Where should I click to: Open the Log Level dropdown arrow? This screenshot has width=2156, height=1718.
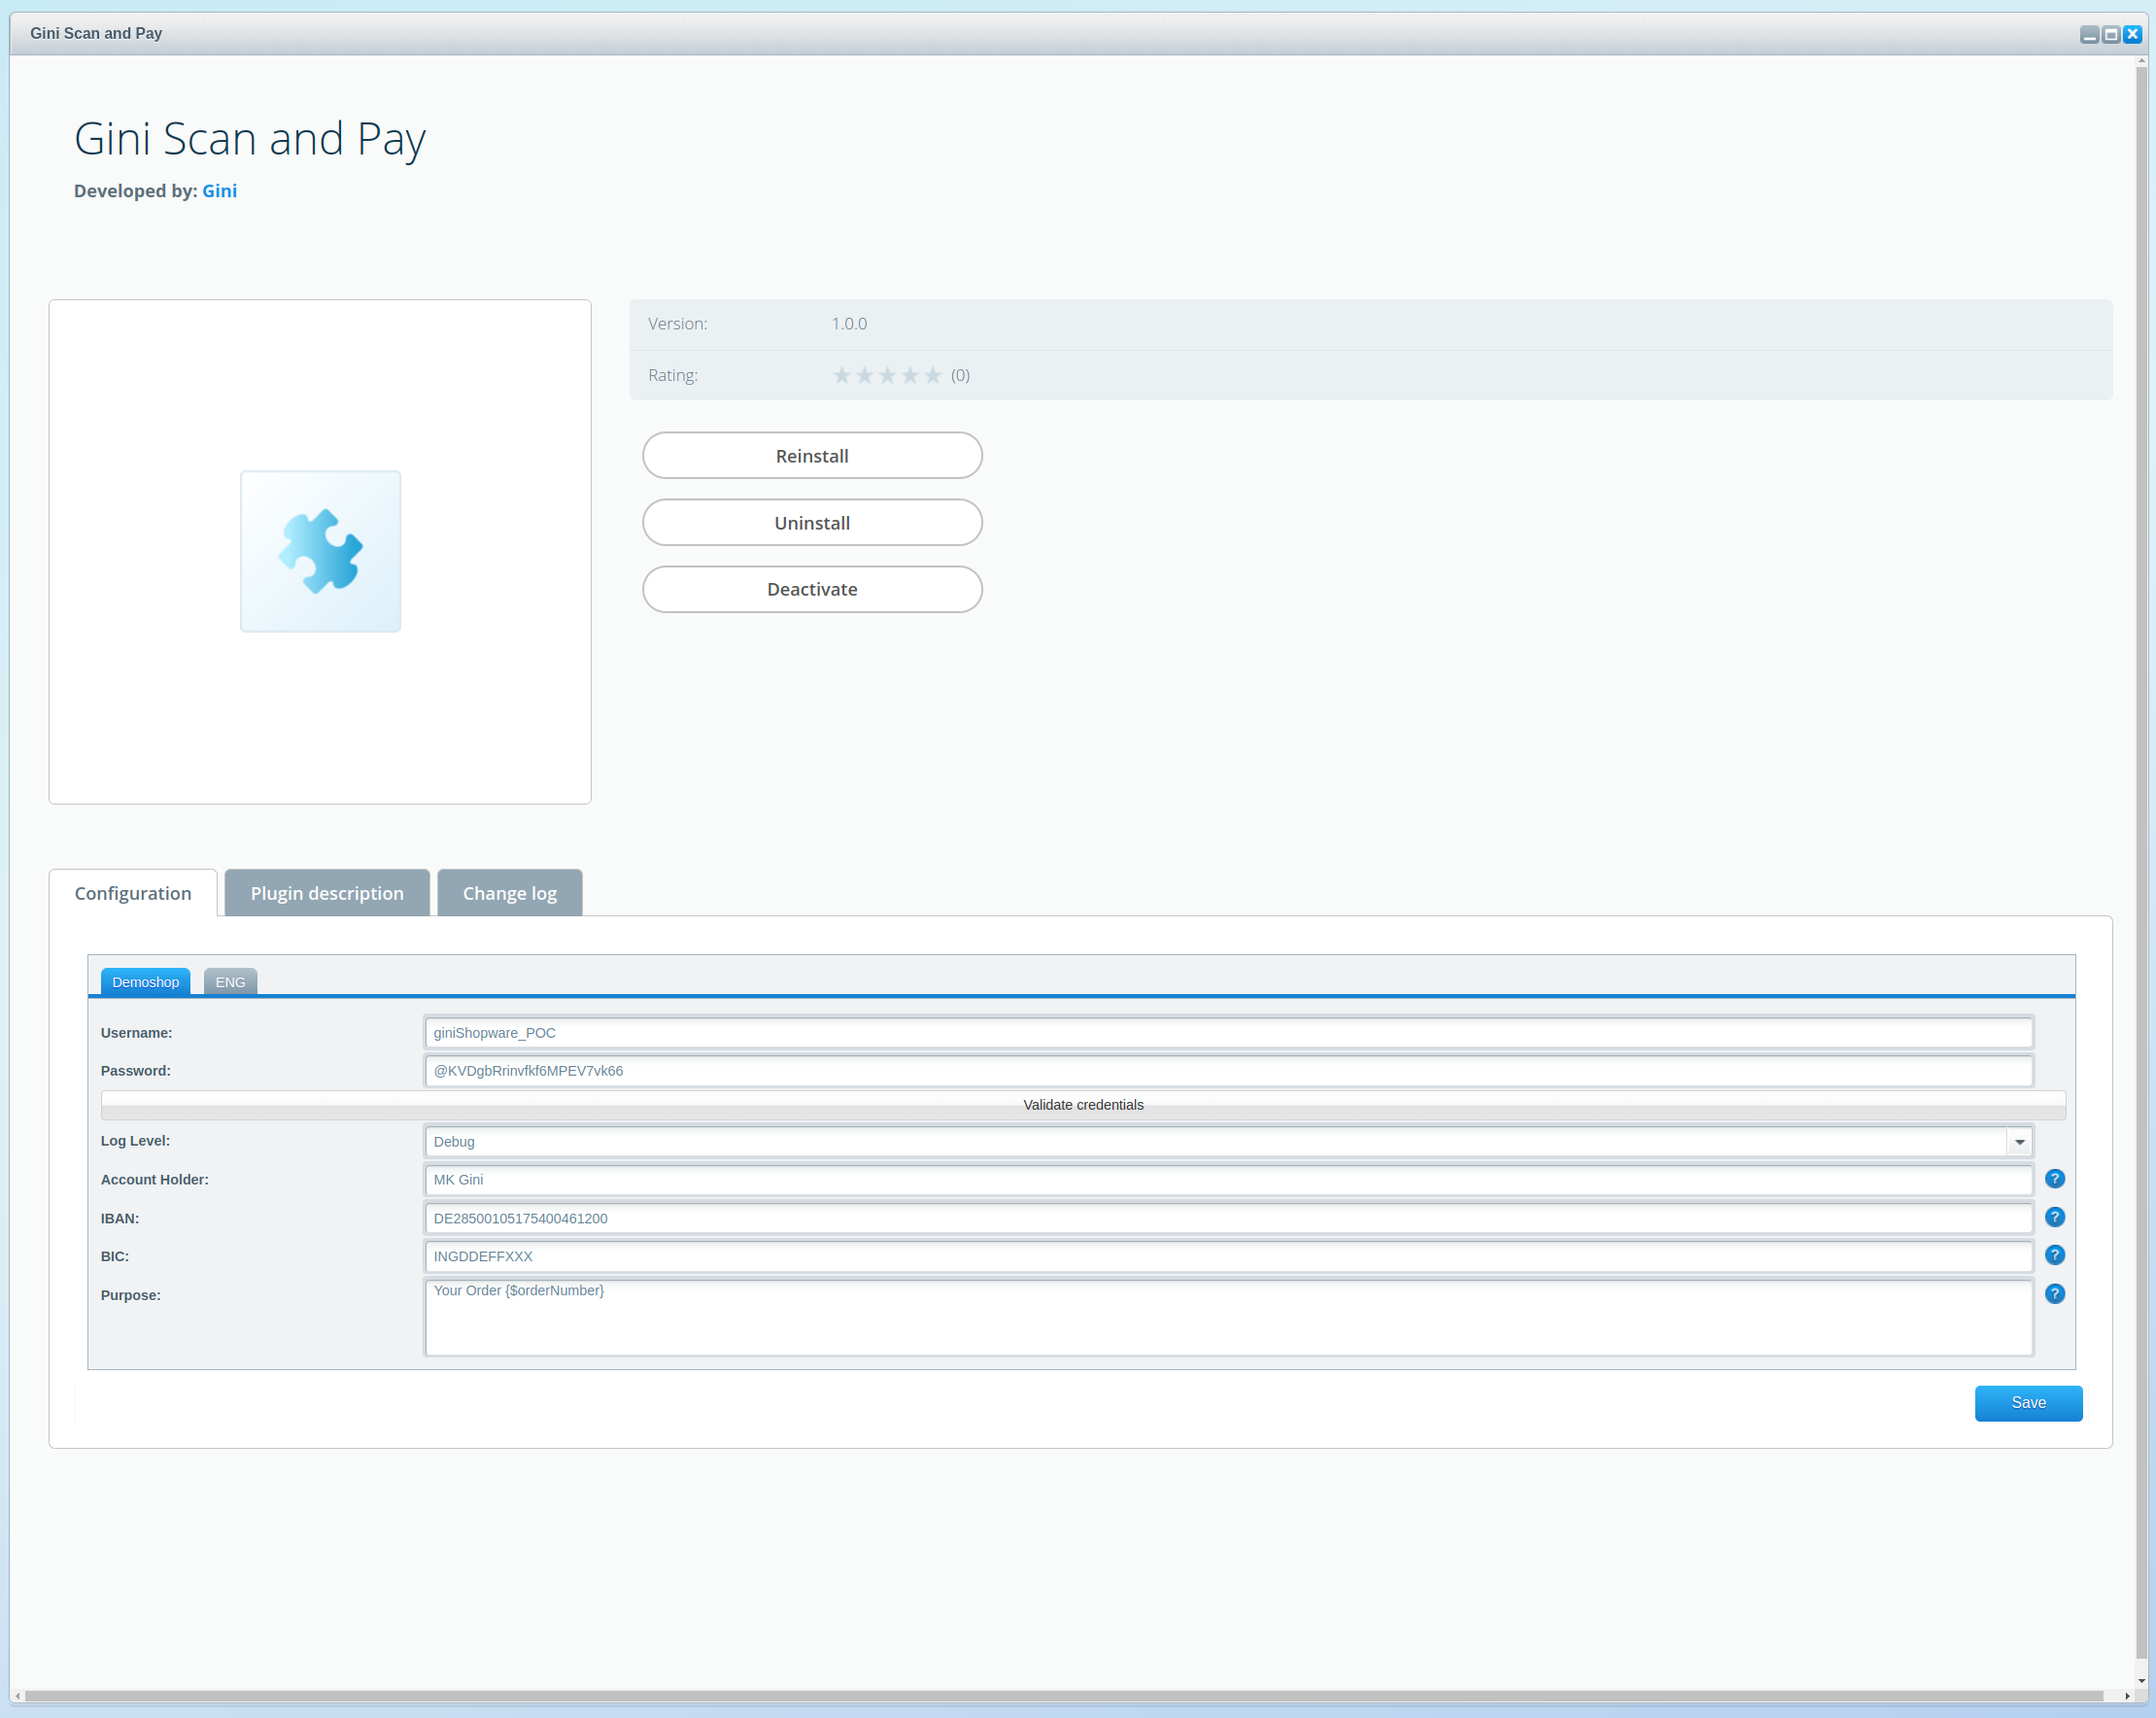[2019, 1142]
